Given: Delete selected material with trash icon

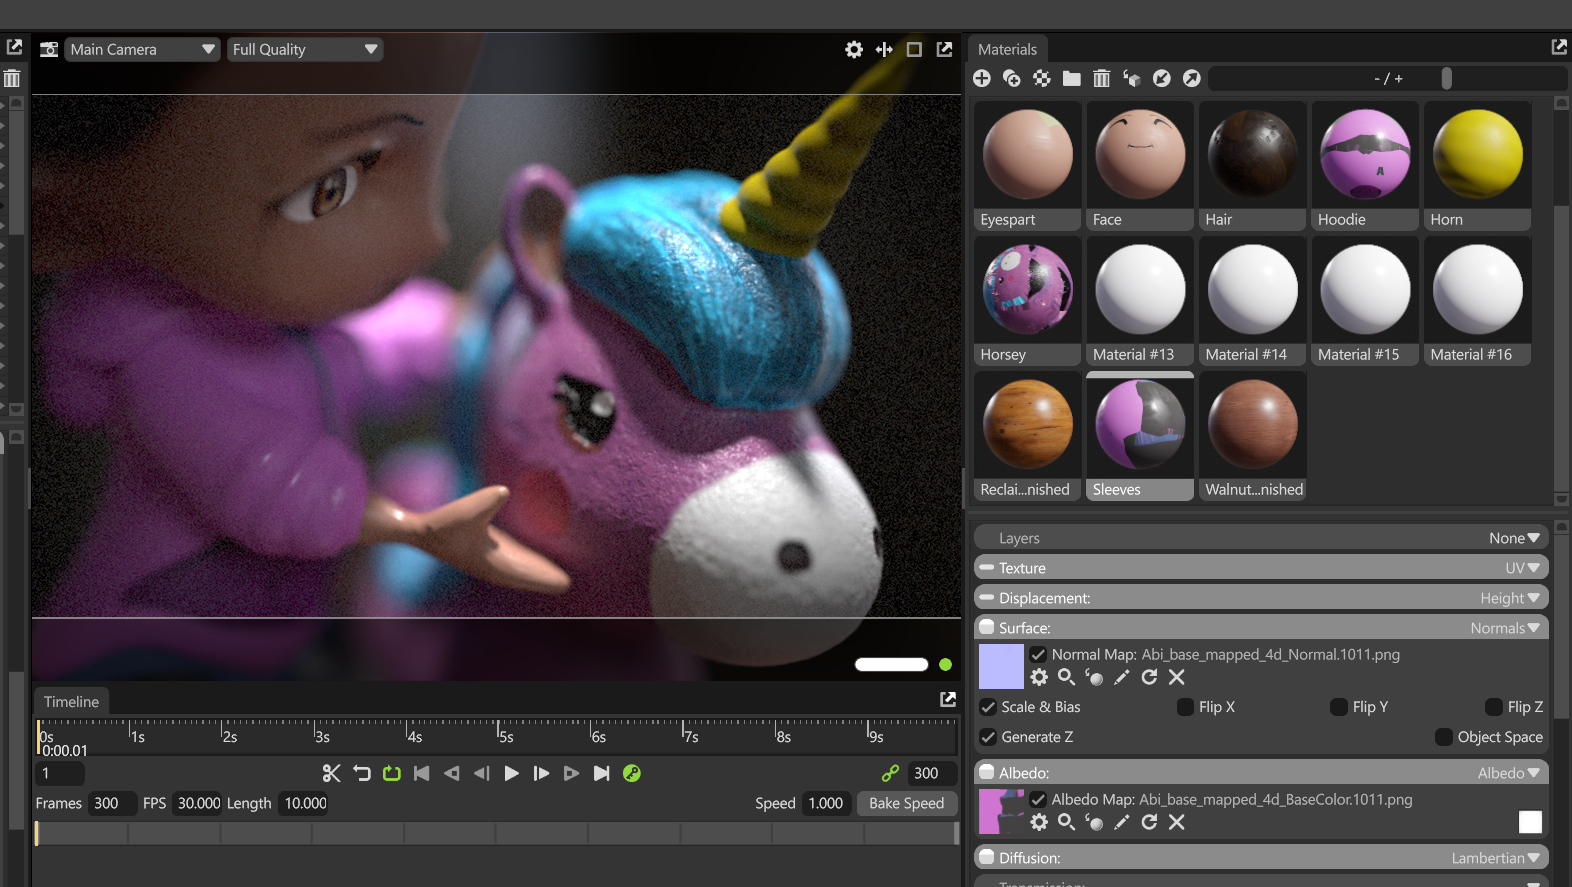Looking at the screenshot, I should pos(1102,78).
